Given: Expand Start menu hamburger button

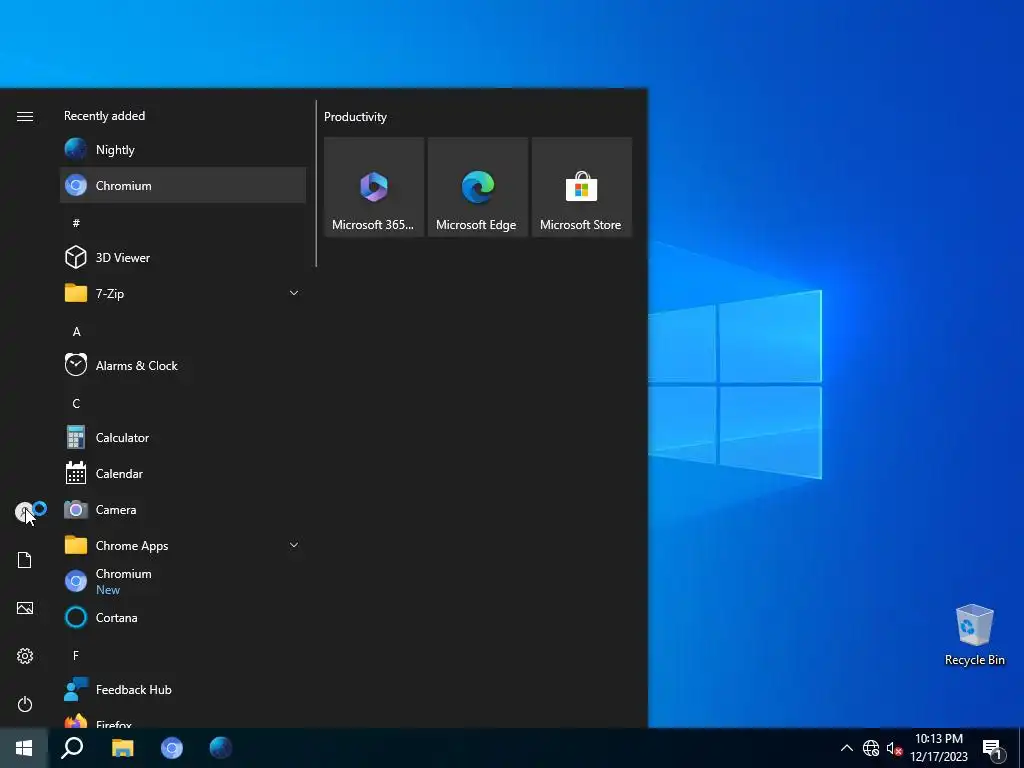Looking at the screenshot, I should 25,116.
